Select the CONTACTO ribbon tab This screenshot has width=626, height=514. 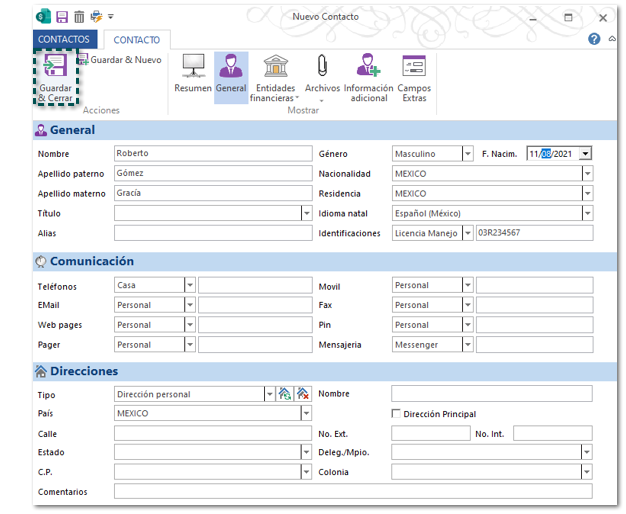tap(137, 40)
